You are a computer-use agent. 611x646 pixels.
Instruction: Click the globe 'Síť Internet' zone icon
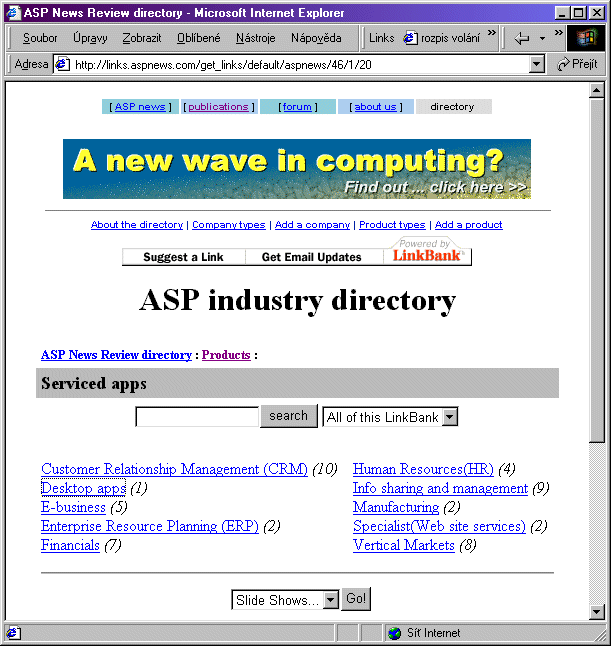pos(394,633)
